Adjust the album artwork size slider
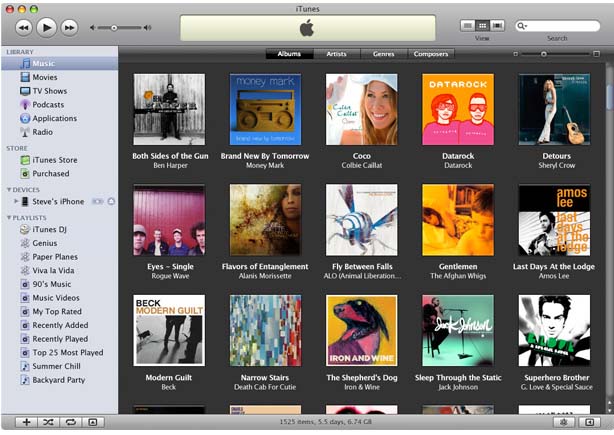 pos(544,54)
